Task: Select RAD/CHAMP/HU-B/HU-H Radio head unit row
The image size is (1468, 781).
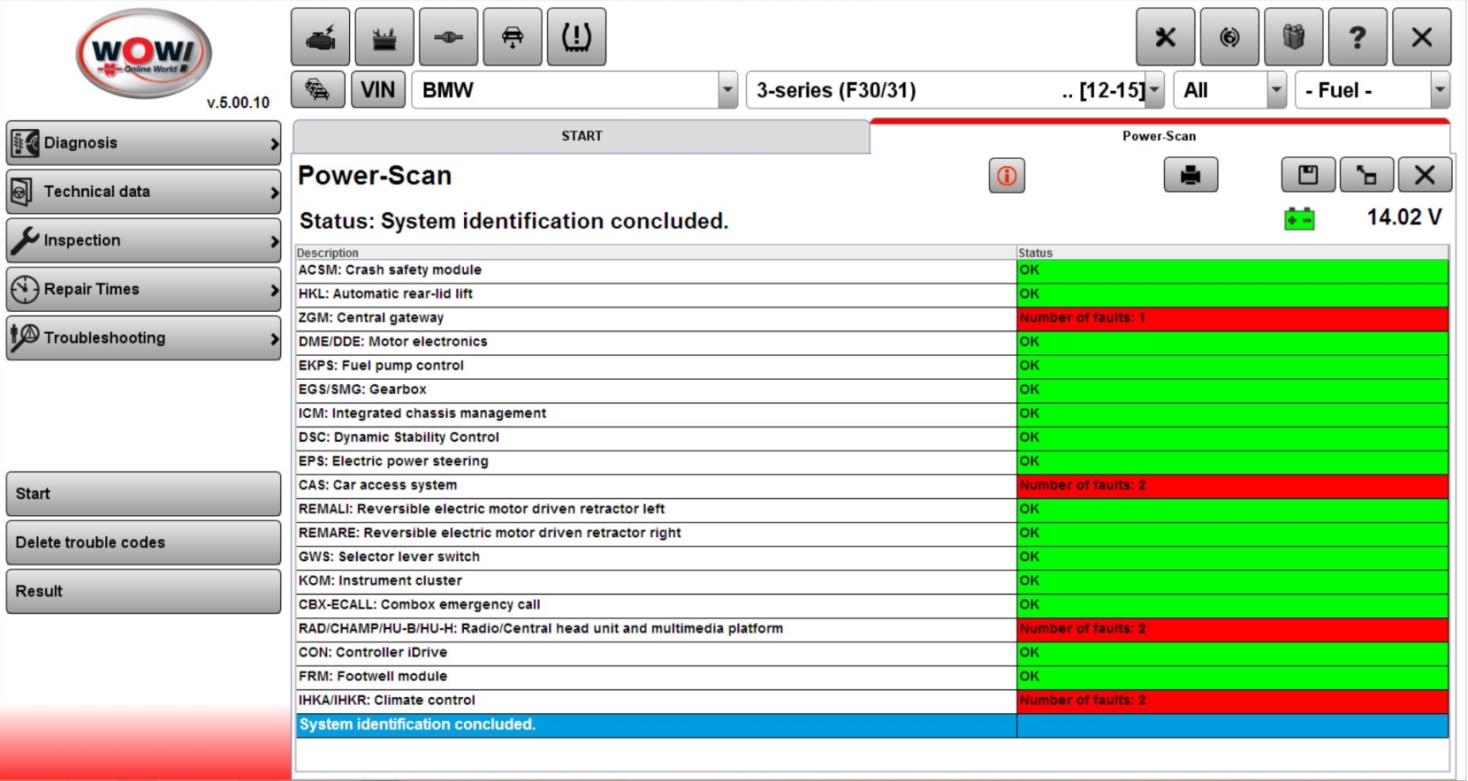Action: 872,629
